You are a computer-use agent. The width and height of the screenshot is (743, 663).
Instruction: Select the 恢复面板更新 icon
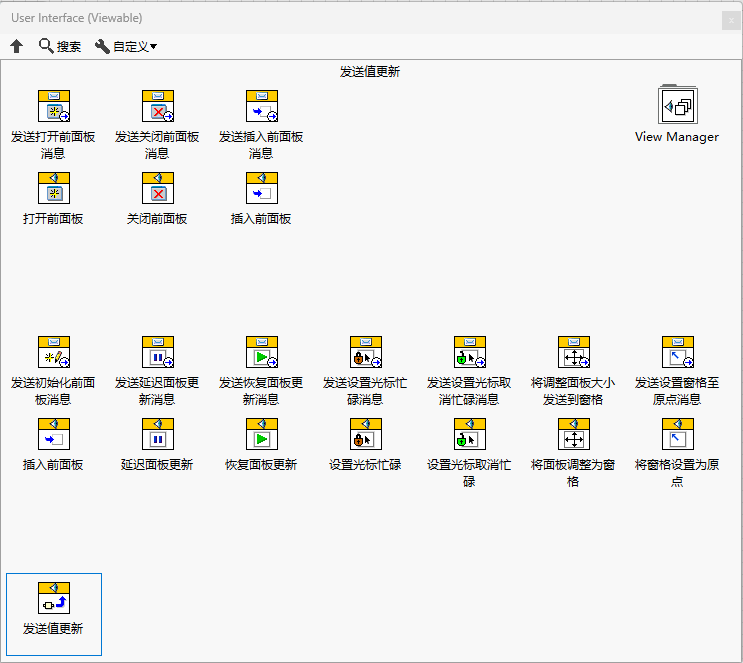tap(262, 434)
